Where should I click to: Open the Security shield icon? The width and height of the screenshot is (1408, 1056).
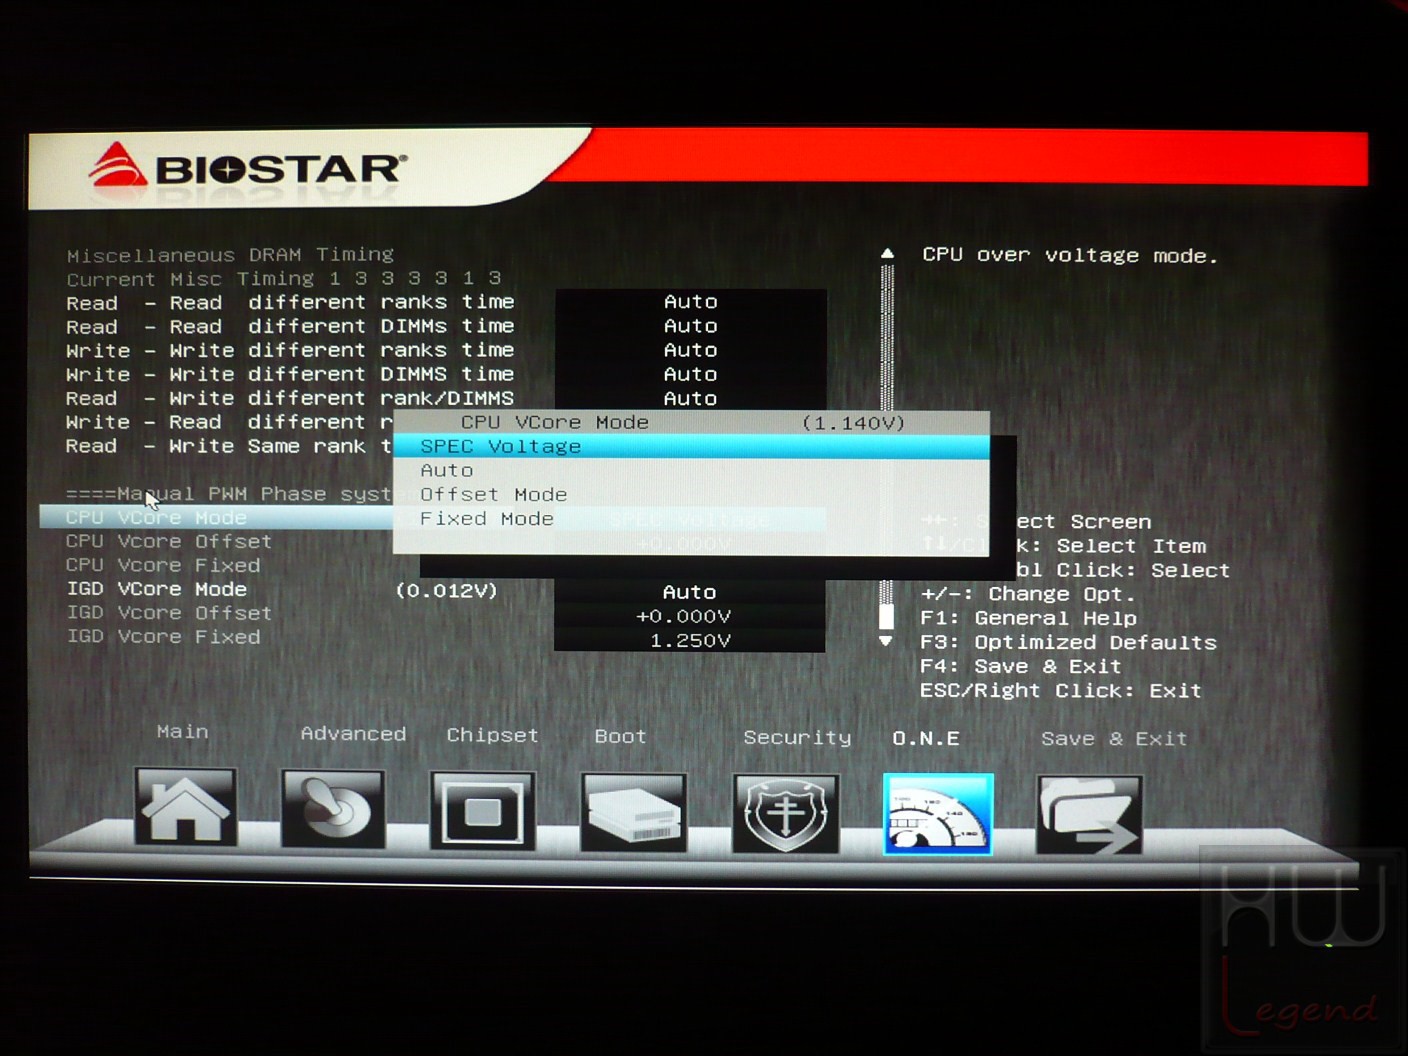coord(785,813)
